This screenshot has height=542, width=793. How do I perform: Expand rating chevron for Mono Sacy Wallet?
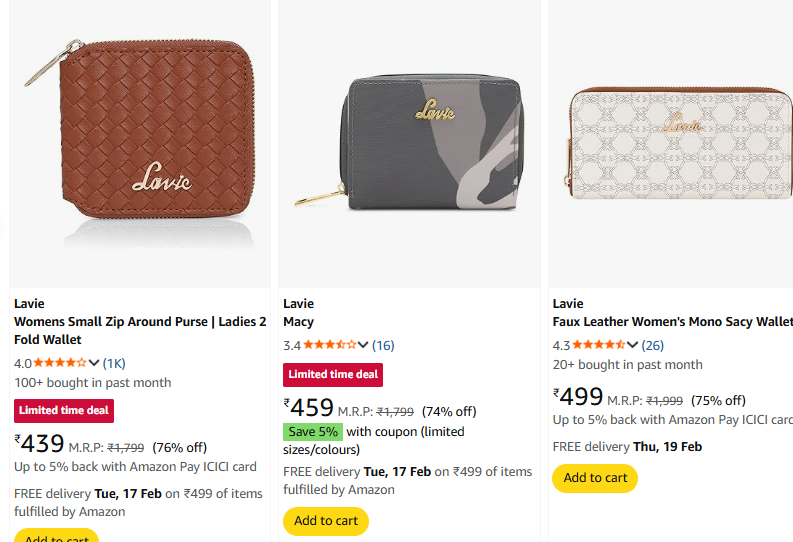pos(633,345)
